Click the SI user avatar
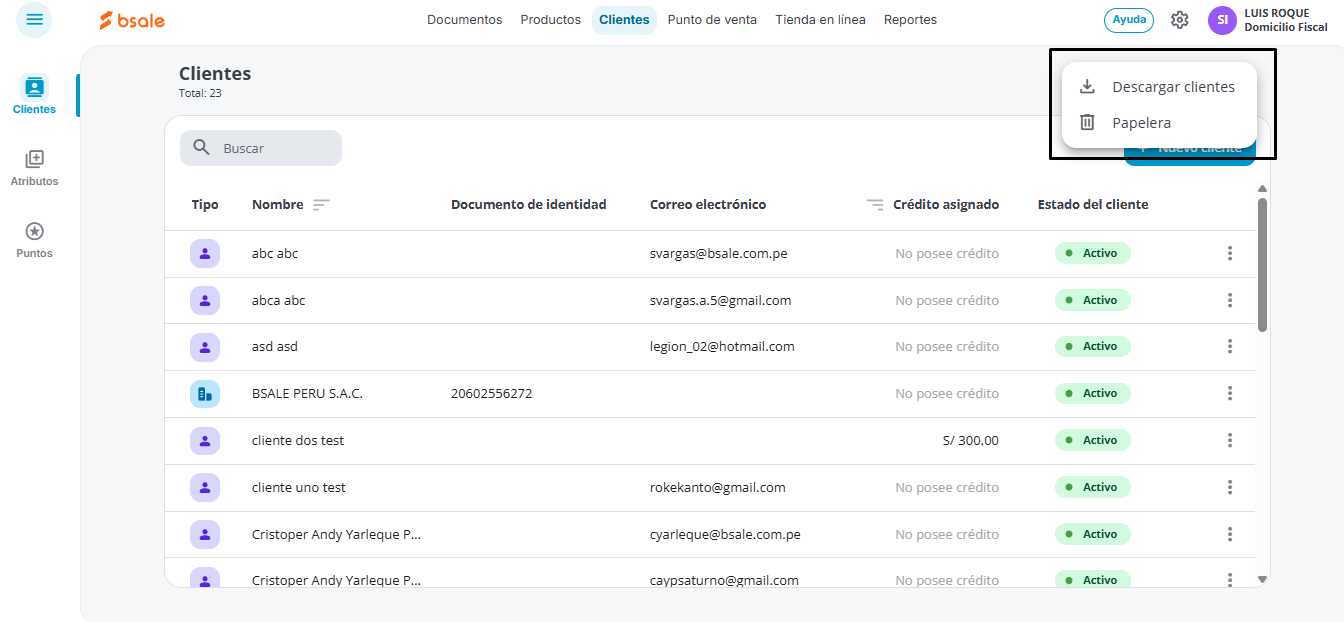This screenshot has width=1344, height=622. (1222, 20)
